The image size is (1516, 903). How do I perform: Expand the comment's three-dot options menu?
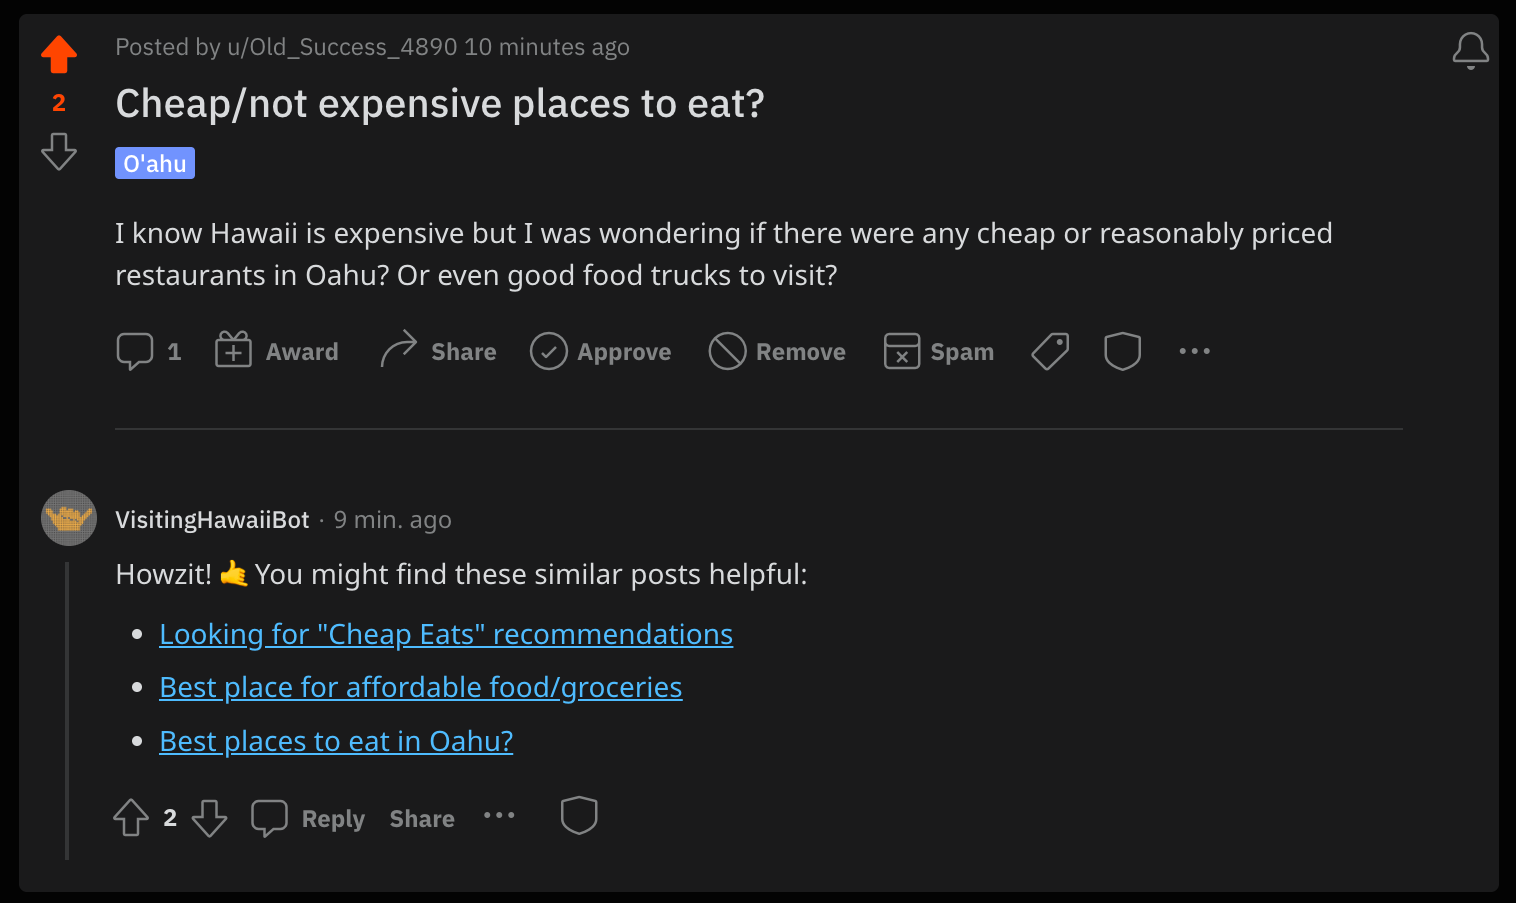[x=499, y=816]
